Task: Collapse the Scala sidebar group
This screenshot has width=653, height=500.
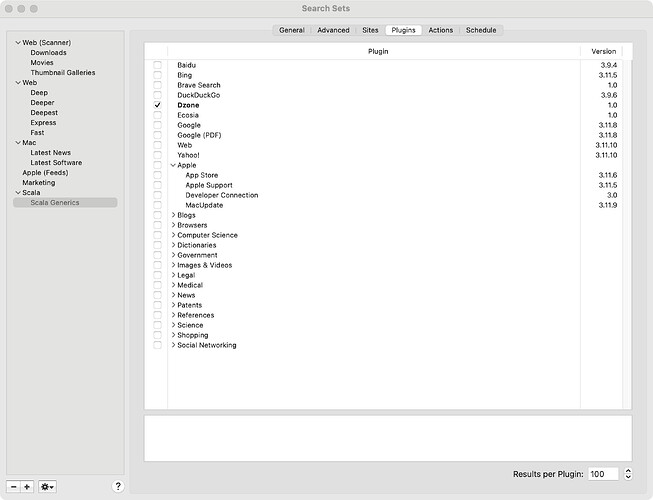Action: 18,192
